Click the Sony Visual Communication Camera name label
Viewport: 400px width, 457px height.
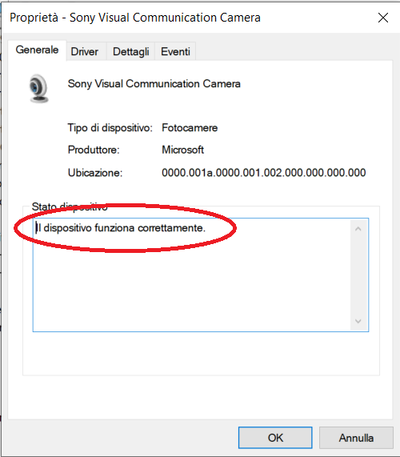[x=154, y=84]
